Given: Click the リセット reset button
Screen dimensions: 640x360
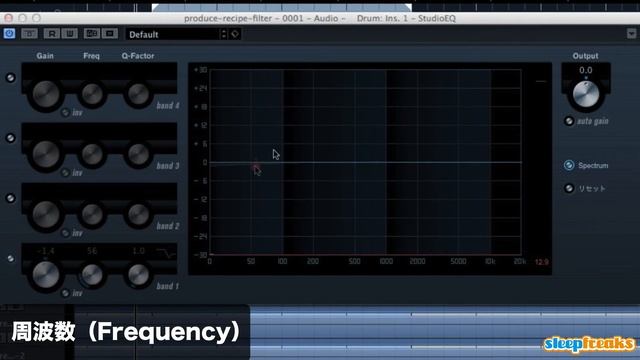Looking at the screenshot, I should 569,188.
